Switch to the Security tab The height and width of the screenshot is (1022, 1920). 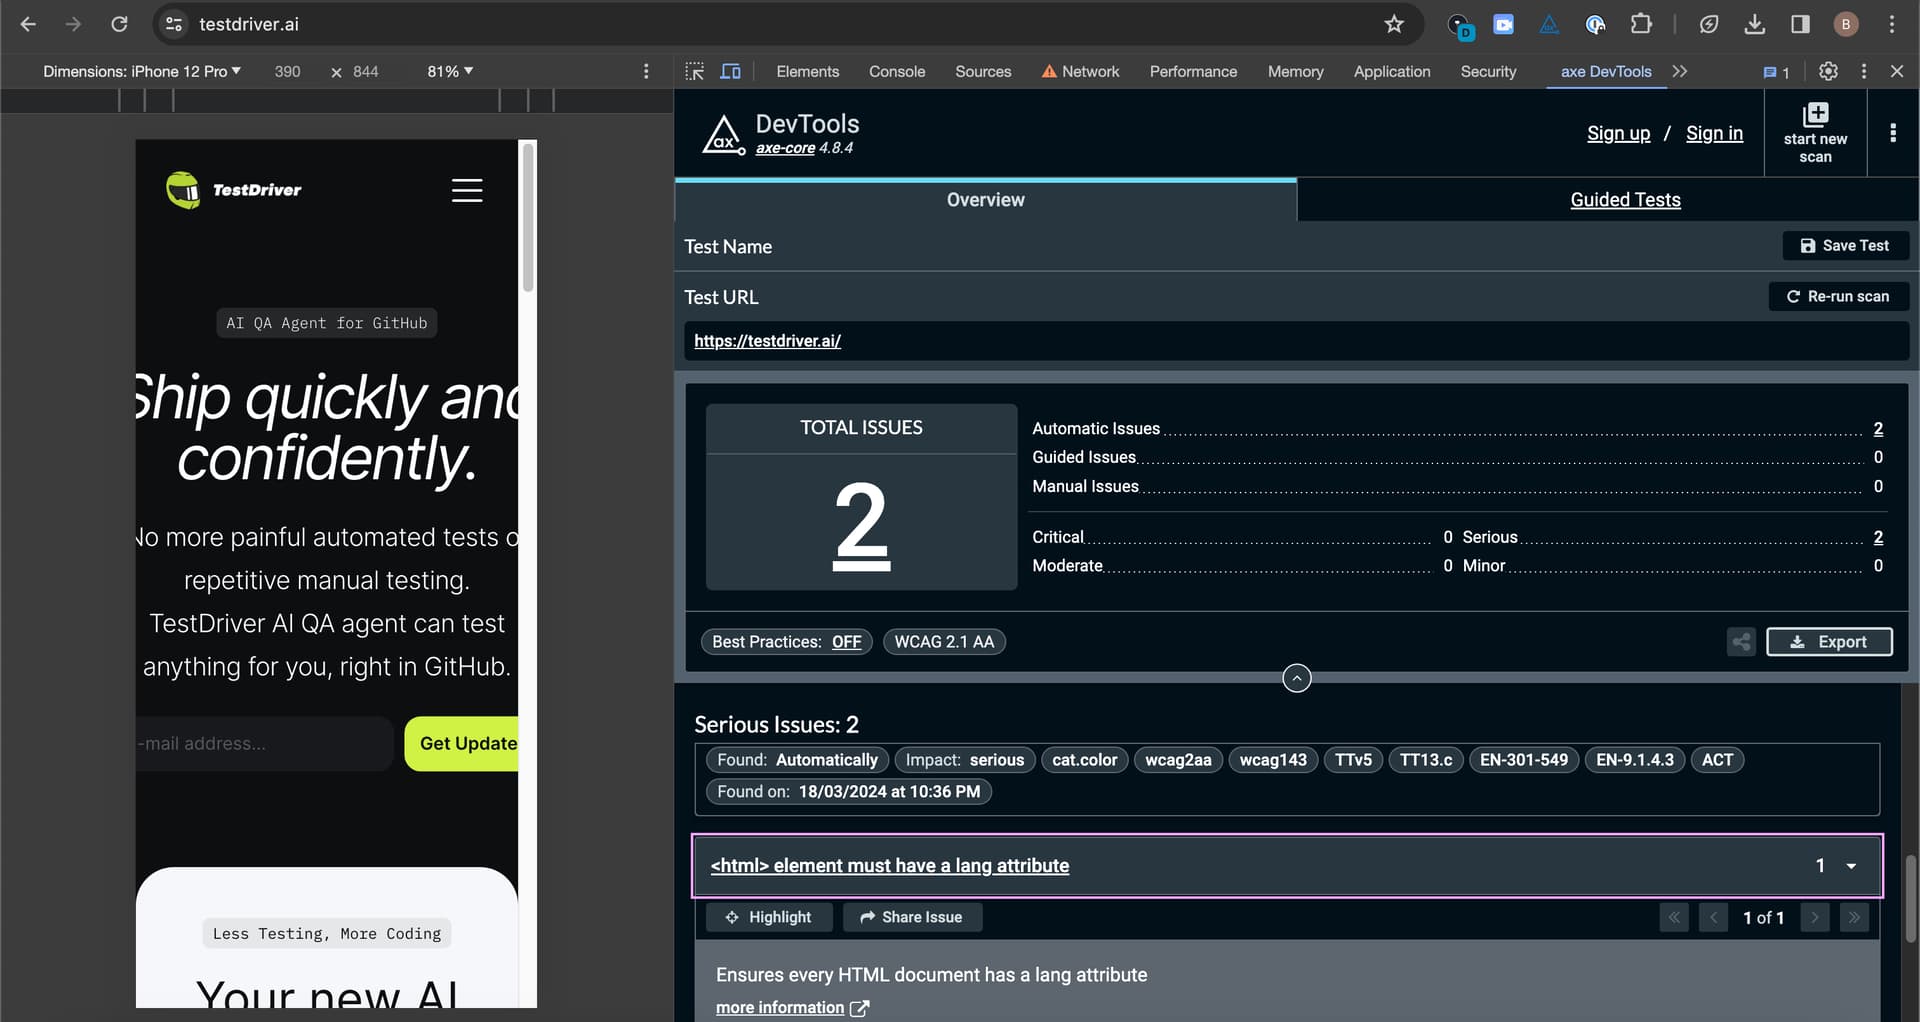coord(1488,71)
